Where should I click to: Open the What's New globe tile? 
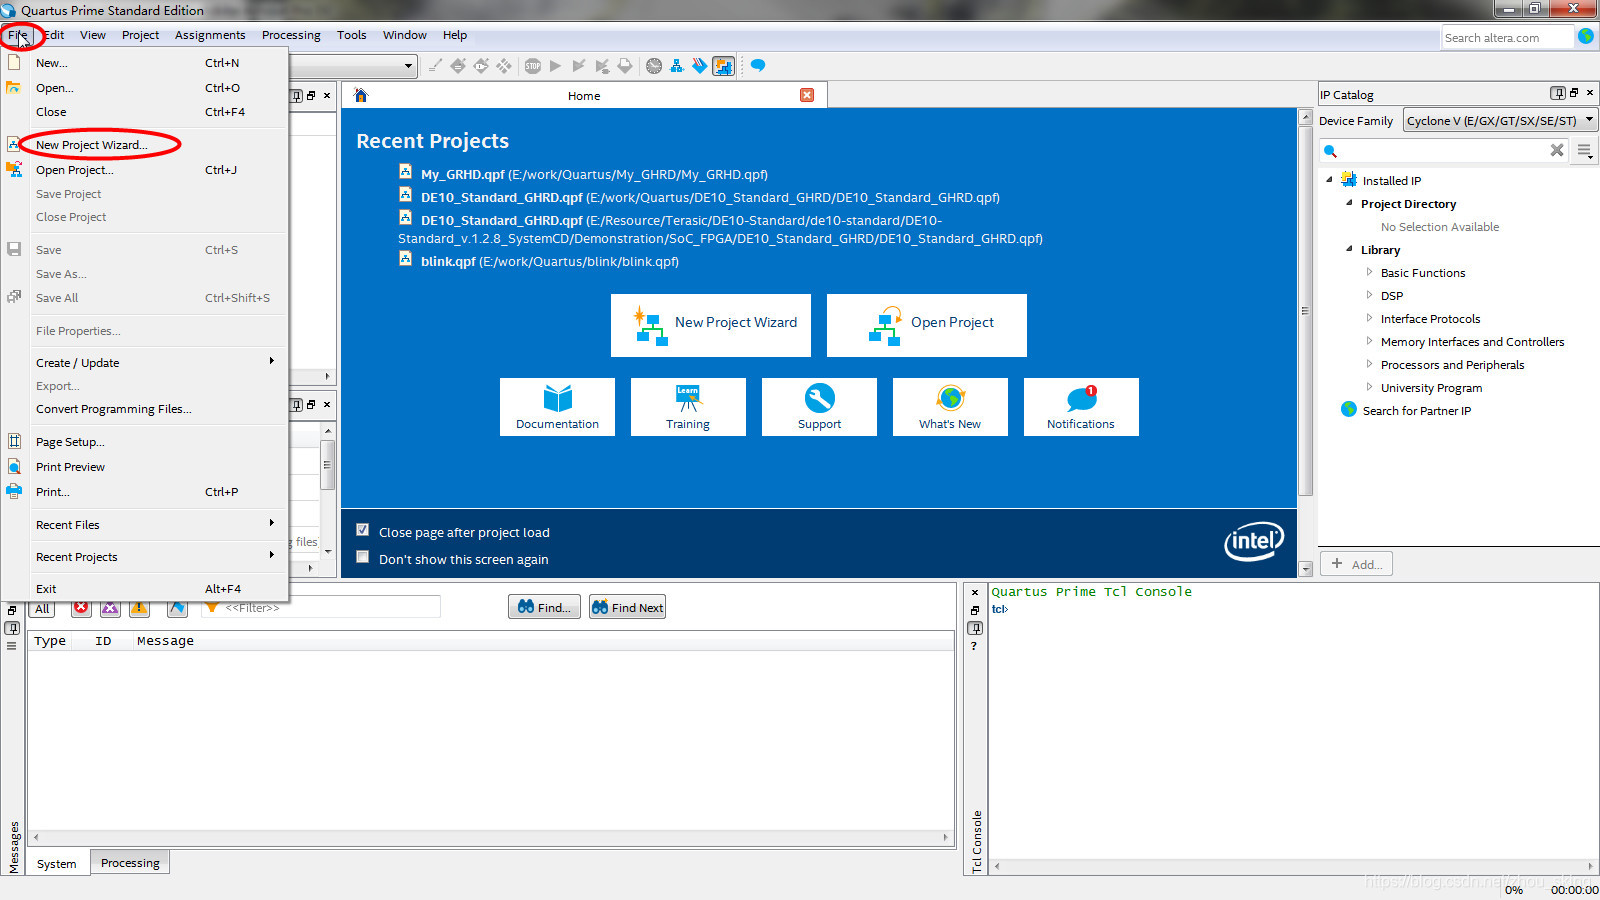click(x=950, y=407)
